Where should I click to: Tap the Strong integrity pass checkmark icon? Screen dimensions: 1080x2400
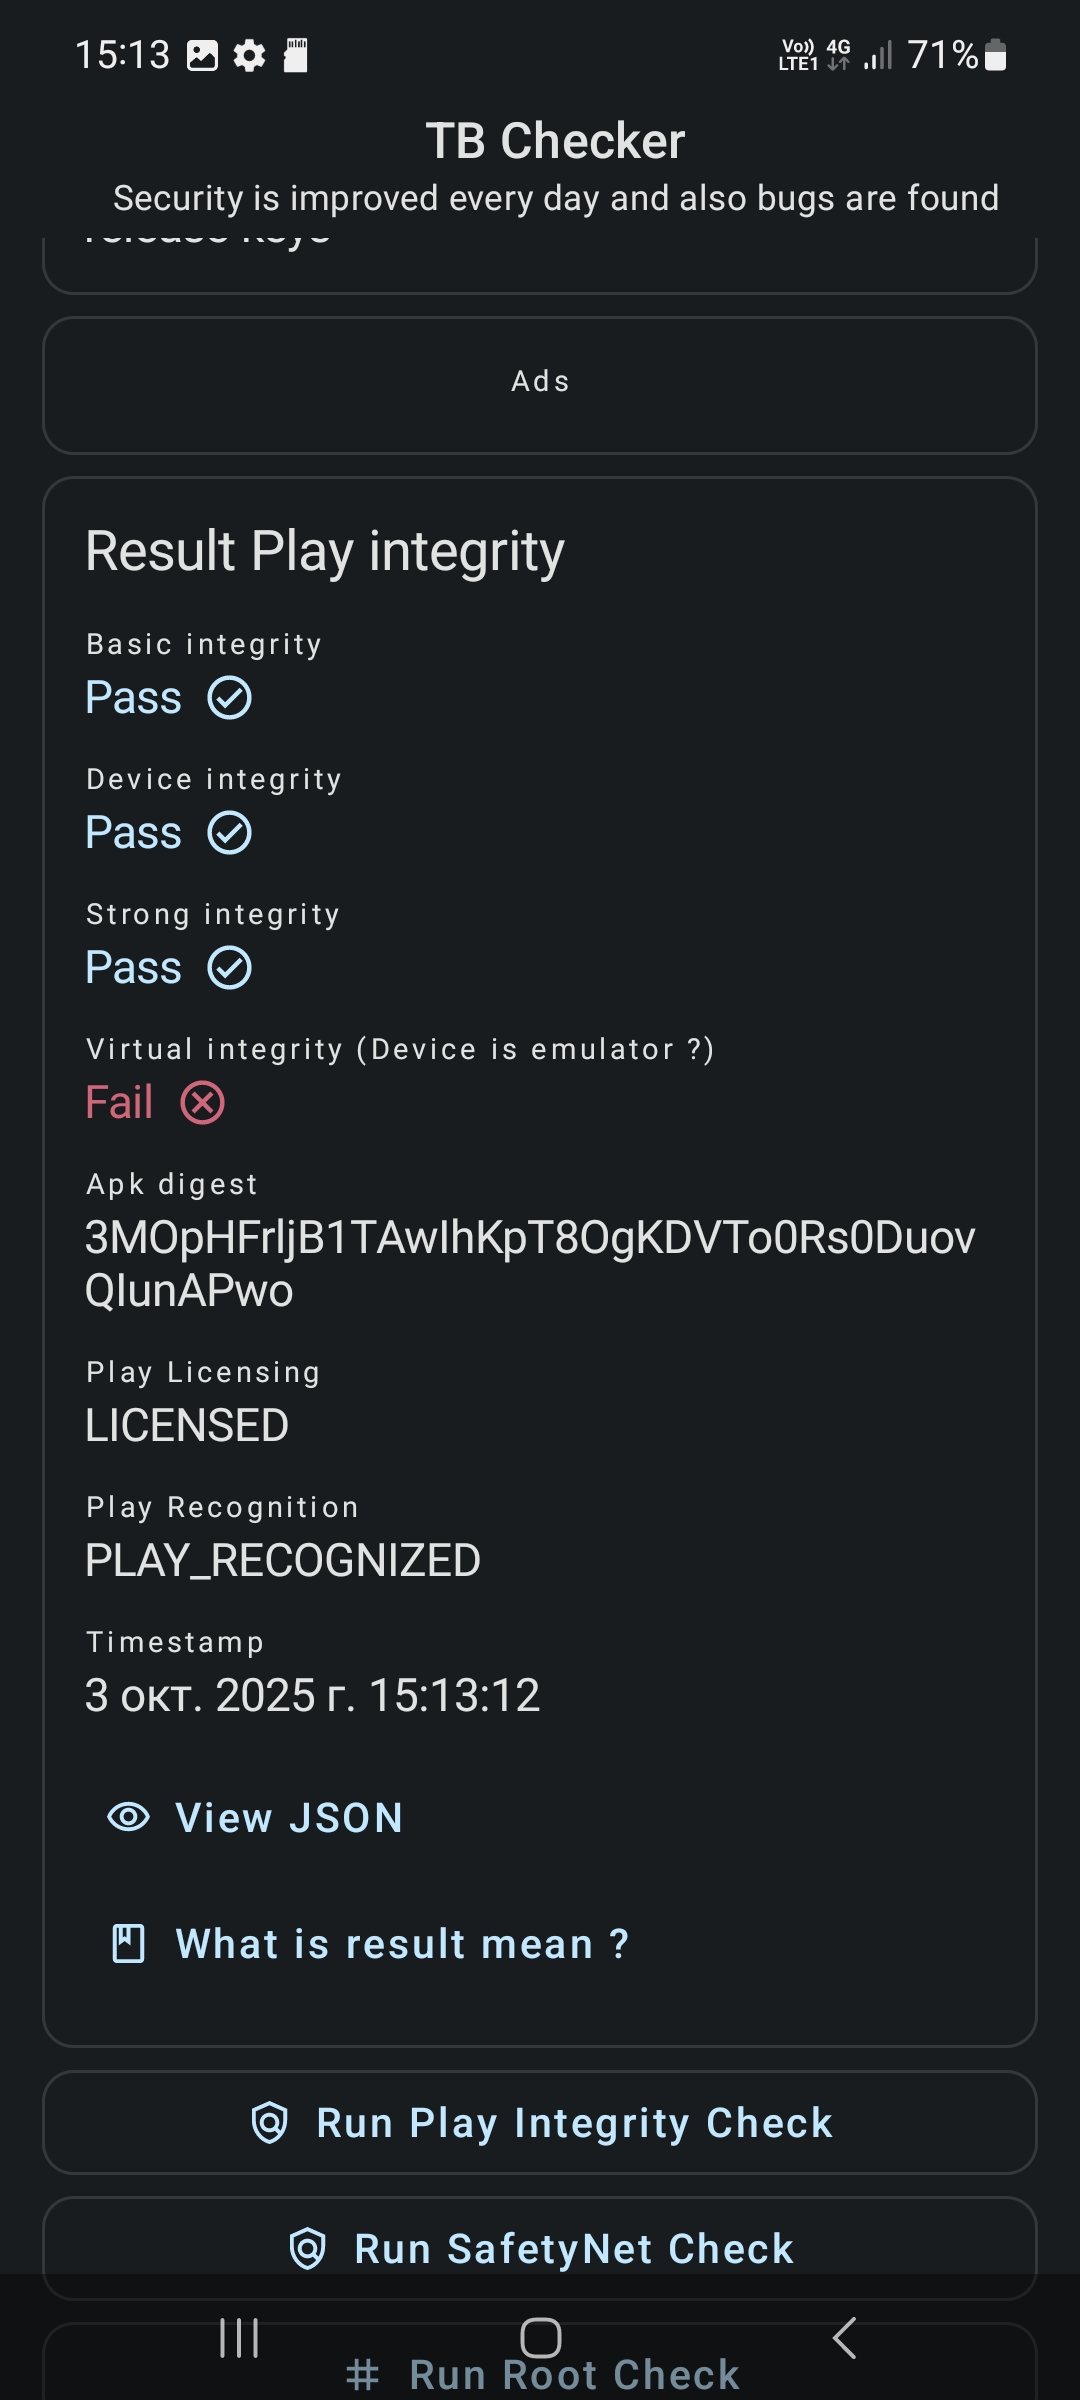[229, 968]
